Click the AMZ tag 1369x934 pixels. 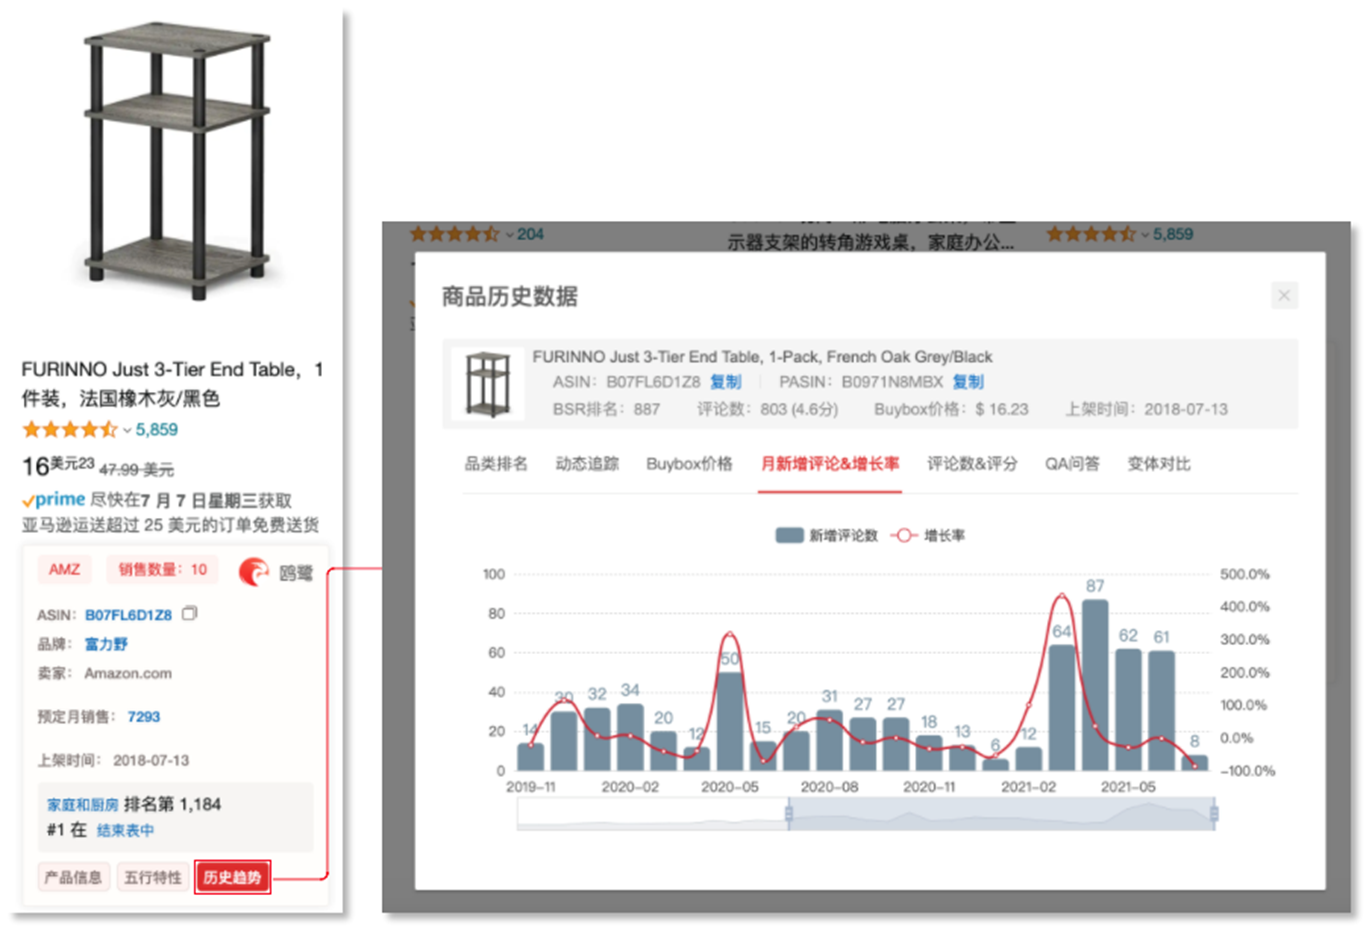point(64,569)
